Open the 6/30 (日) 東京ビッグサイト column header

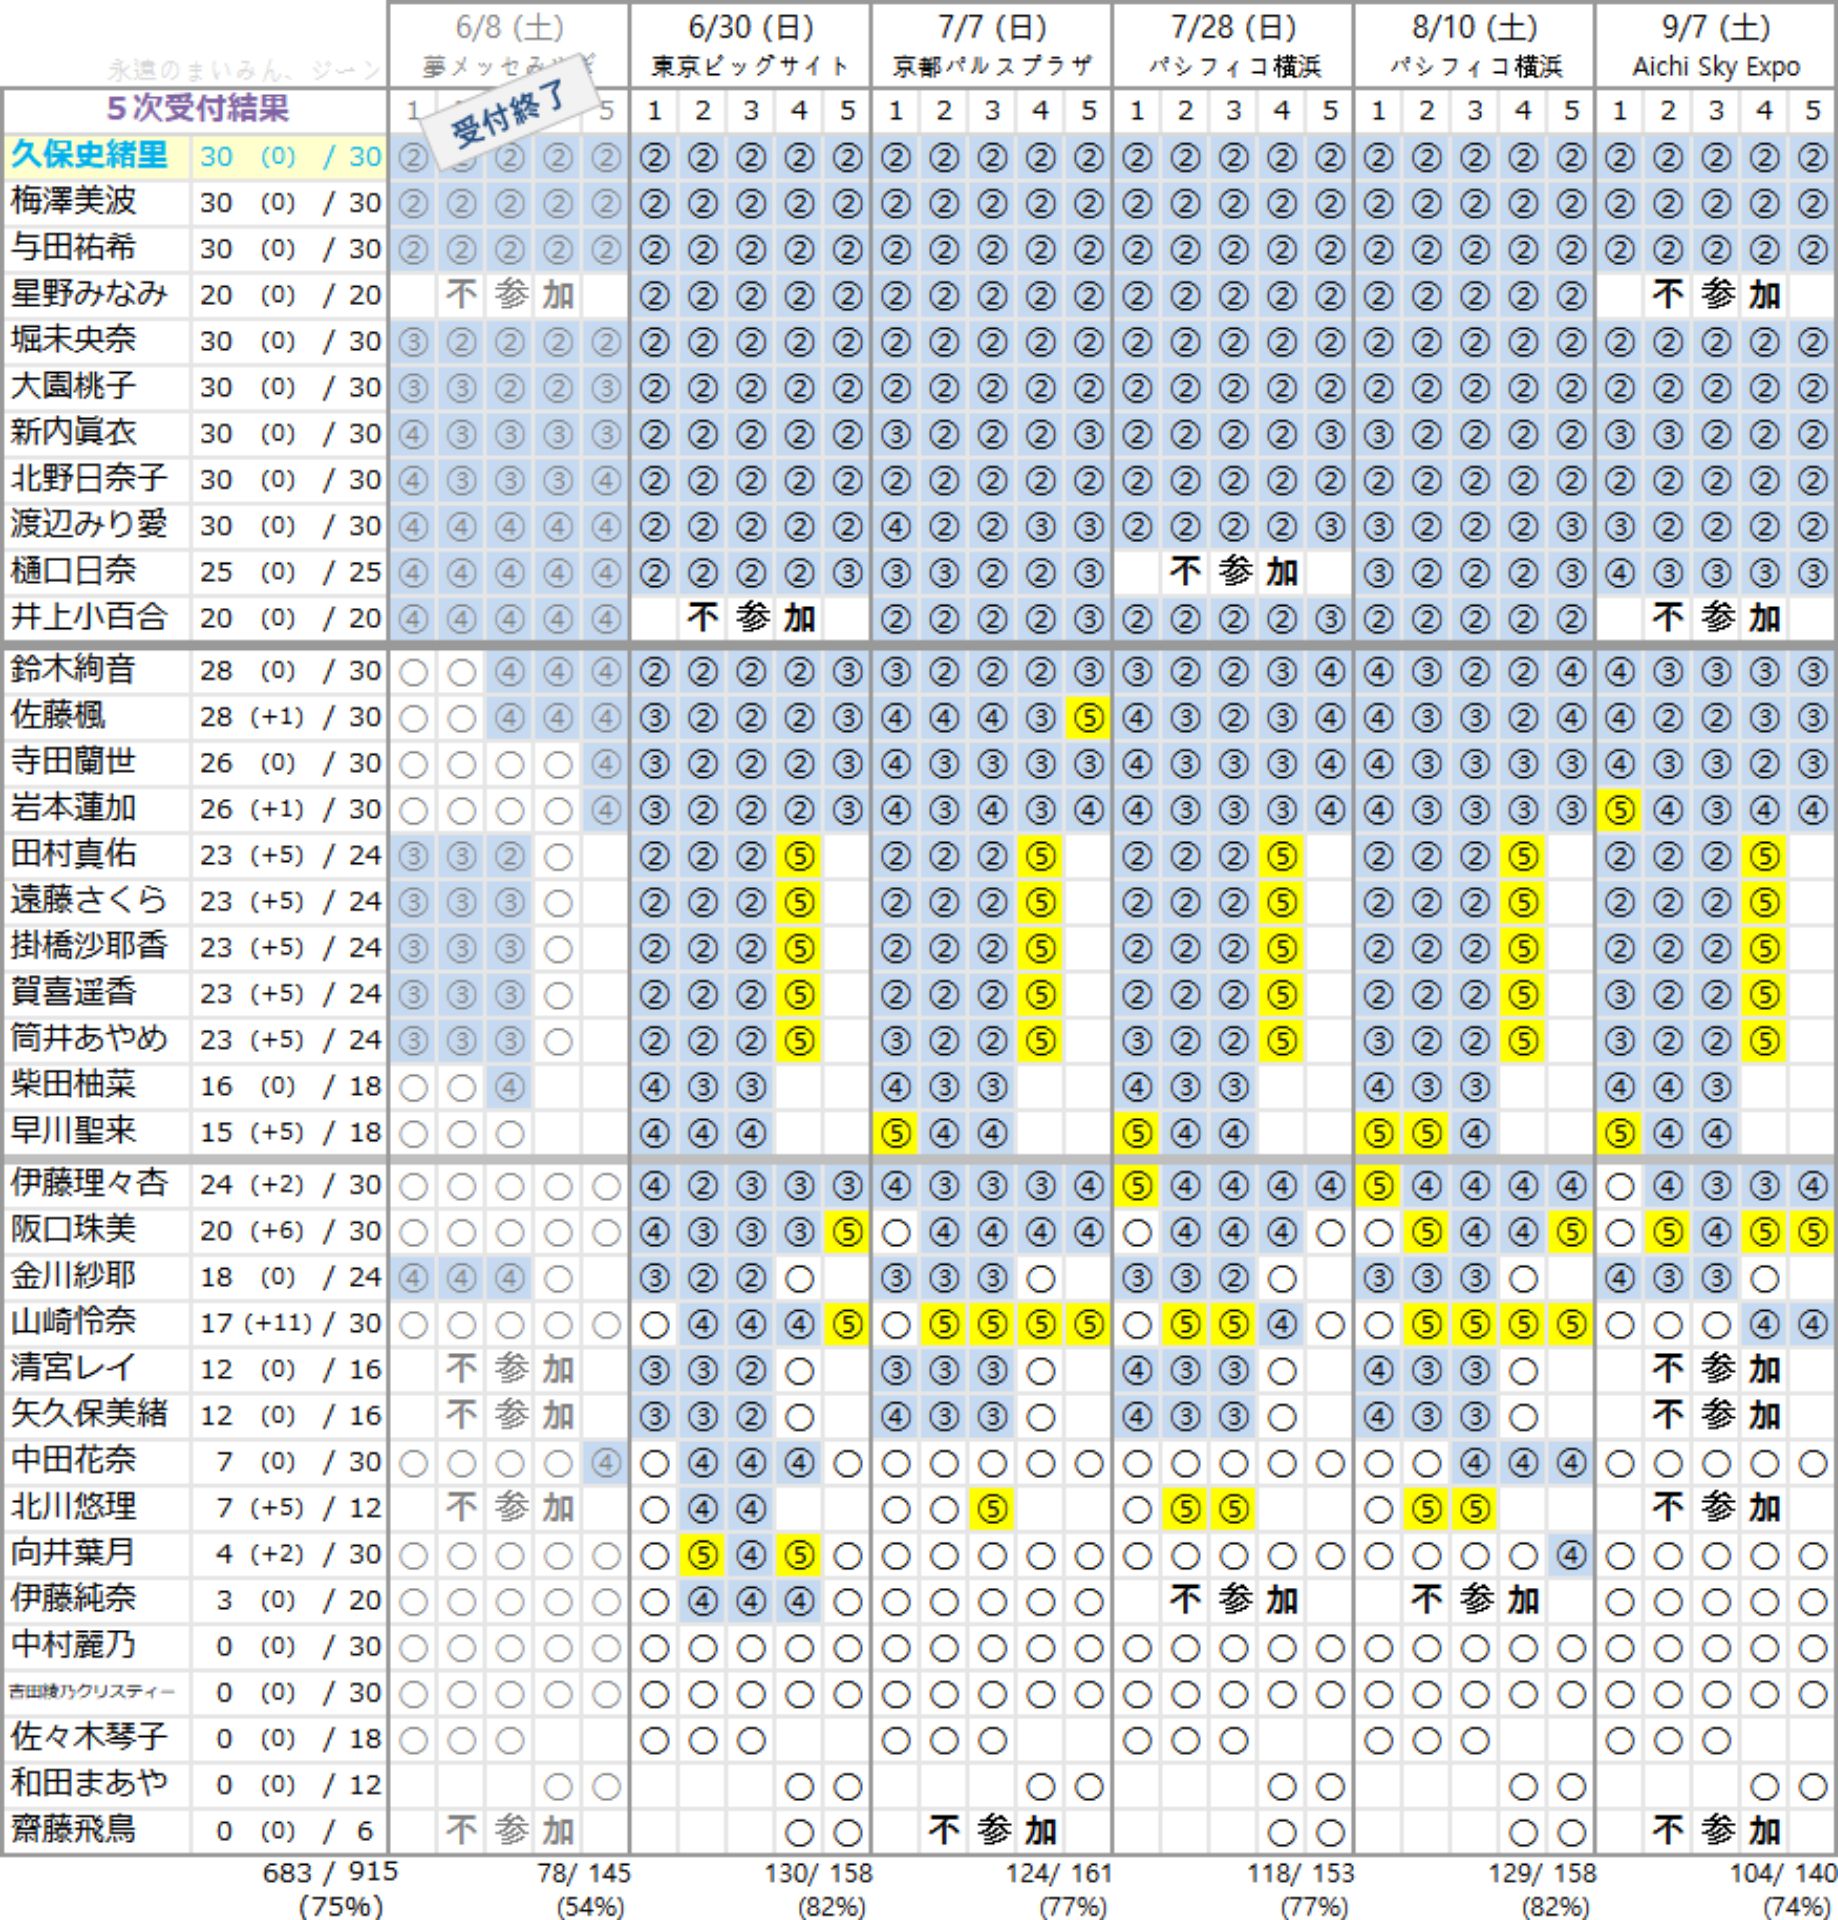point(750,46)
